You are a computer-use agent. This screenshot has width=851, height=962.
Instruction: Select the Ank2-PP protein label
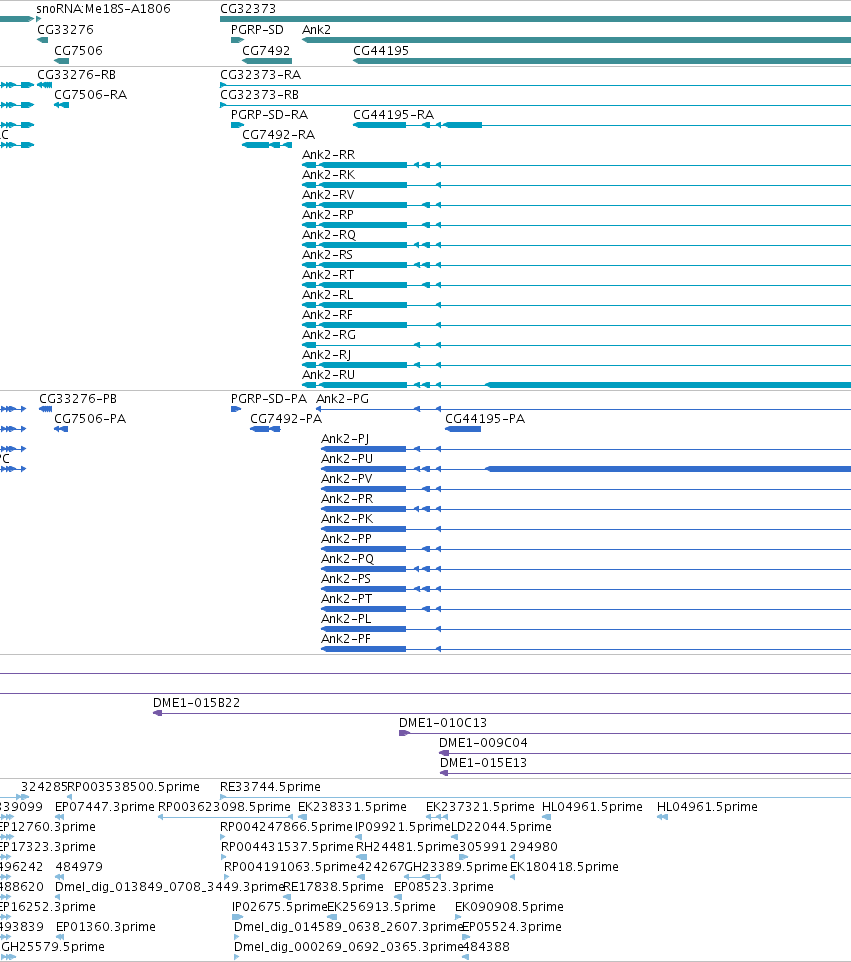346,539
